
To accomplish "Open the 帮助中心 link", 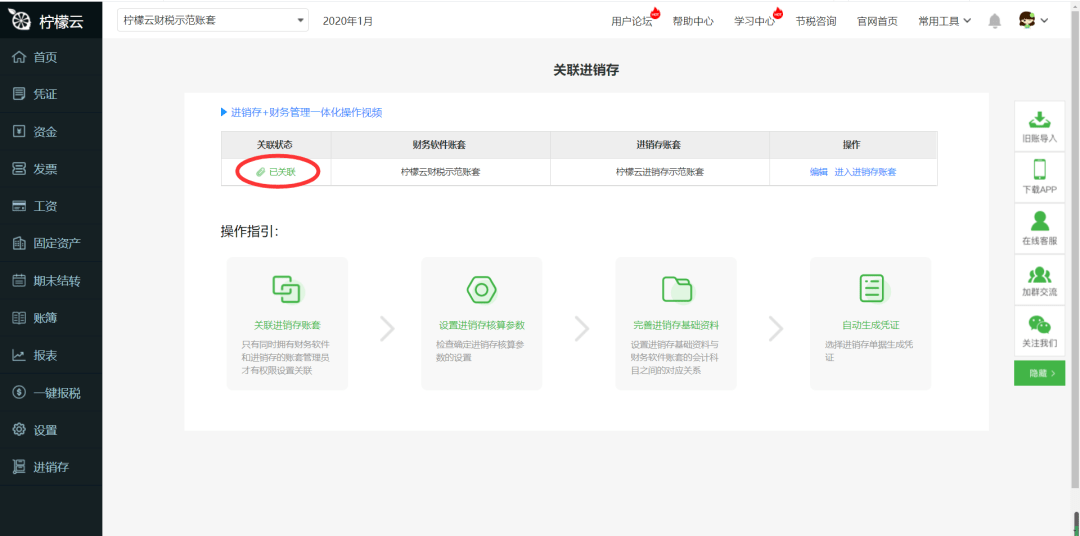I will coord(693,21).
